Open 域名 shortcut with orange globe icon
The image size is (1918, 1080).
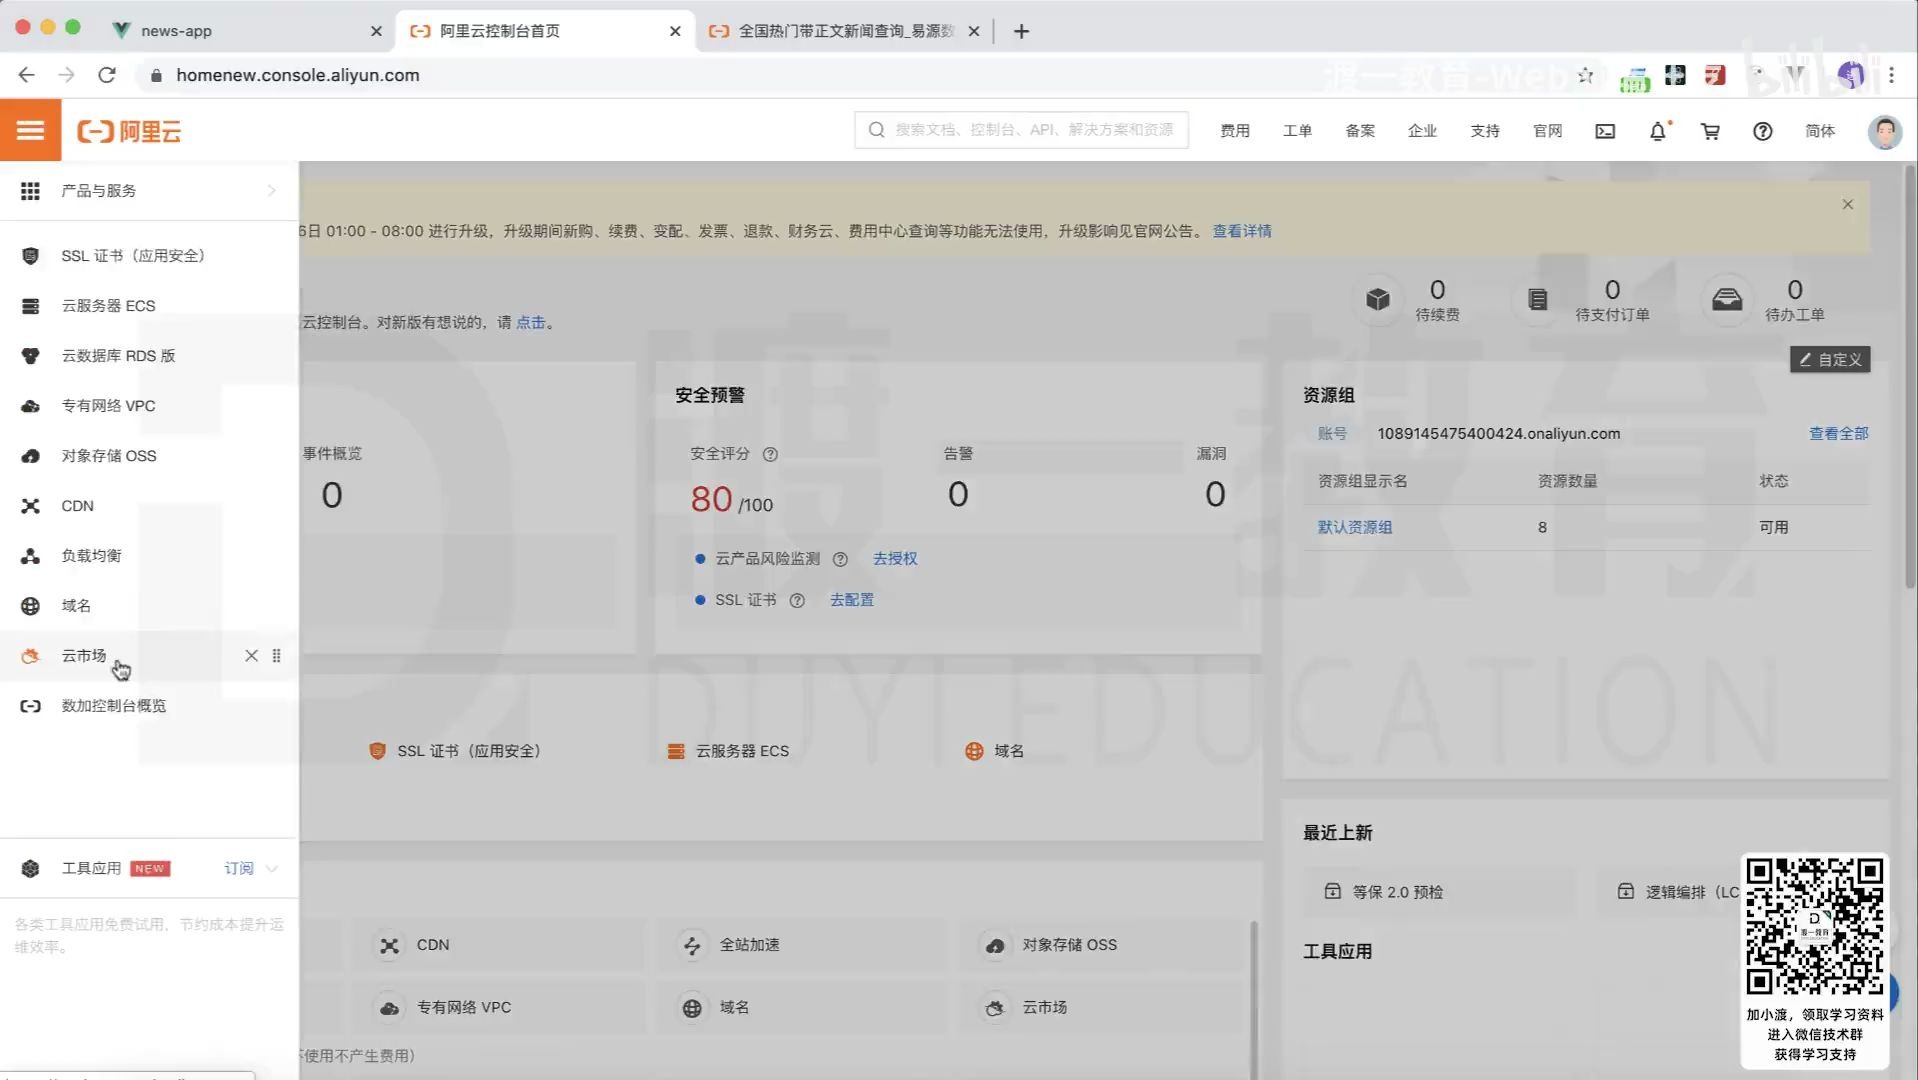[994, 751]
